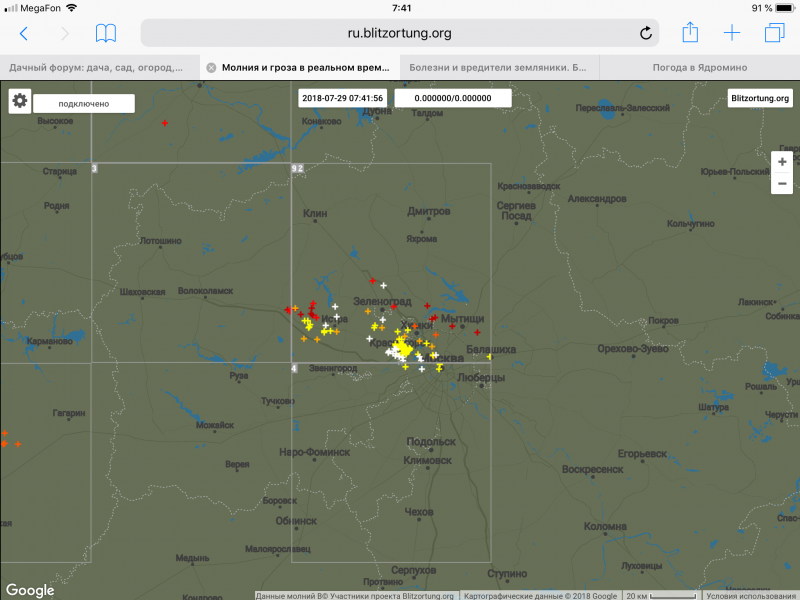Open the bookmarks book icon
Image resolution: width=800 pixels, height=600 pixels.
(106, 33)
